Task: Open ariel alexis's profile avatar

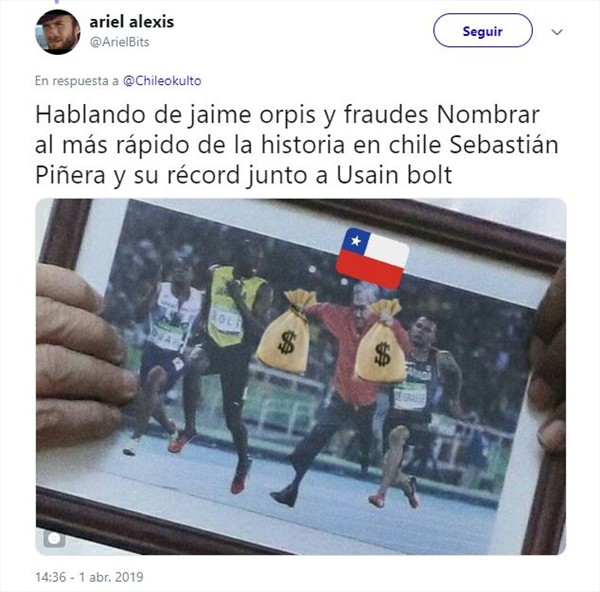Action: (58, 32)
